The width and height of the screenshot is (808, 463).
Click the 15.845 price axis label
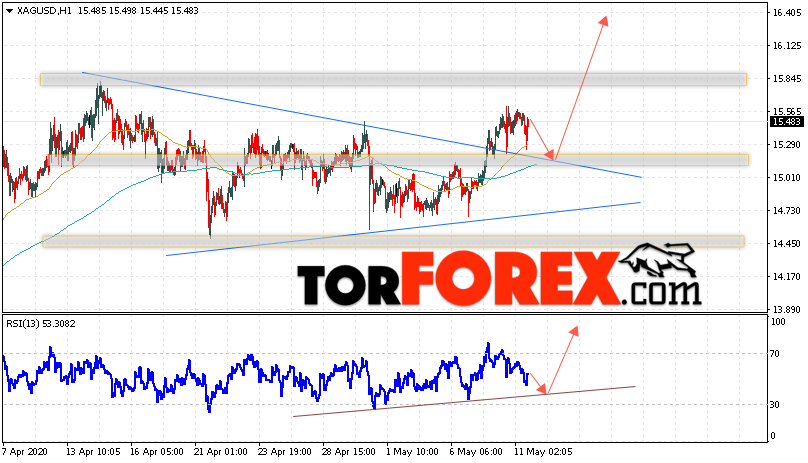[x=787, y=79]
